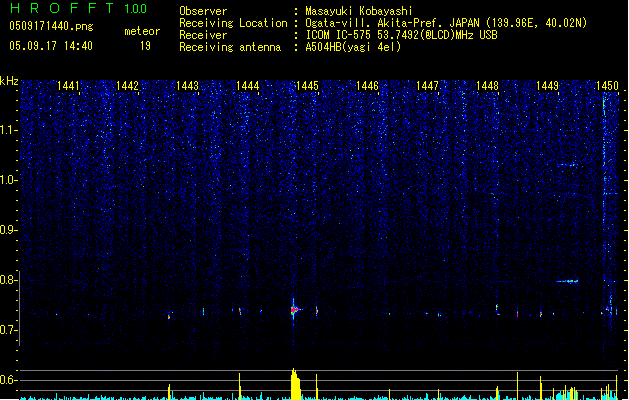
Task: Click the horizontal signal streak at 0.8 kHz
Action: (x=567, y=281)
